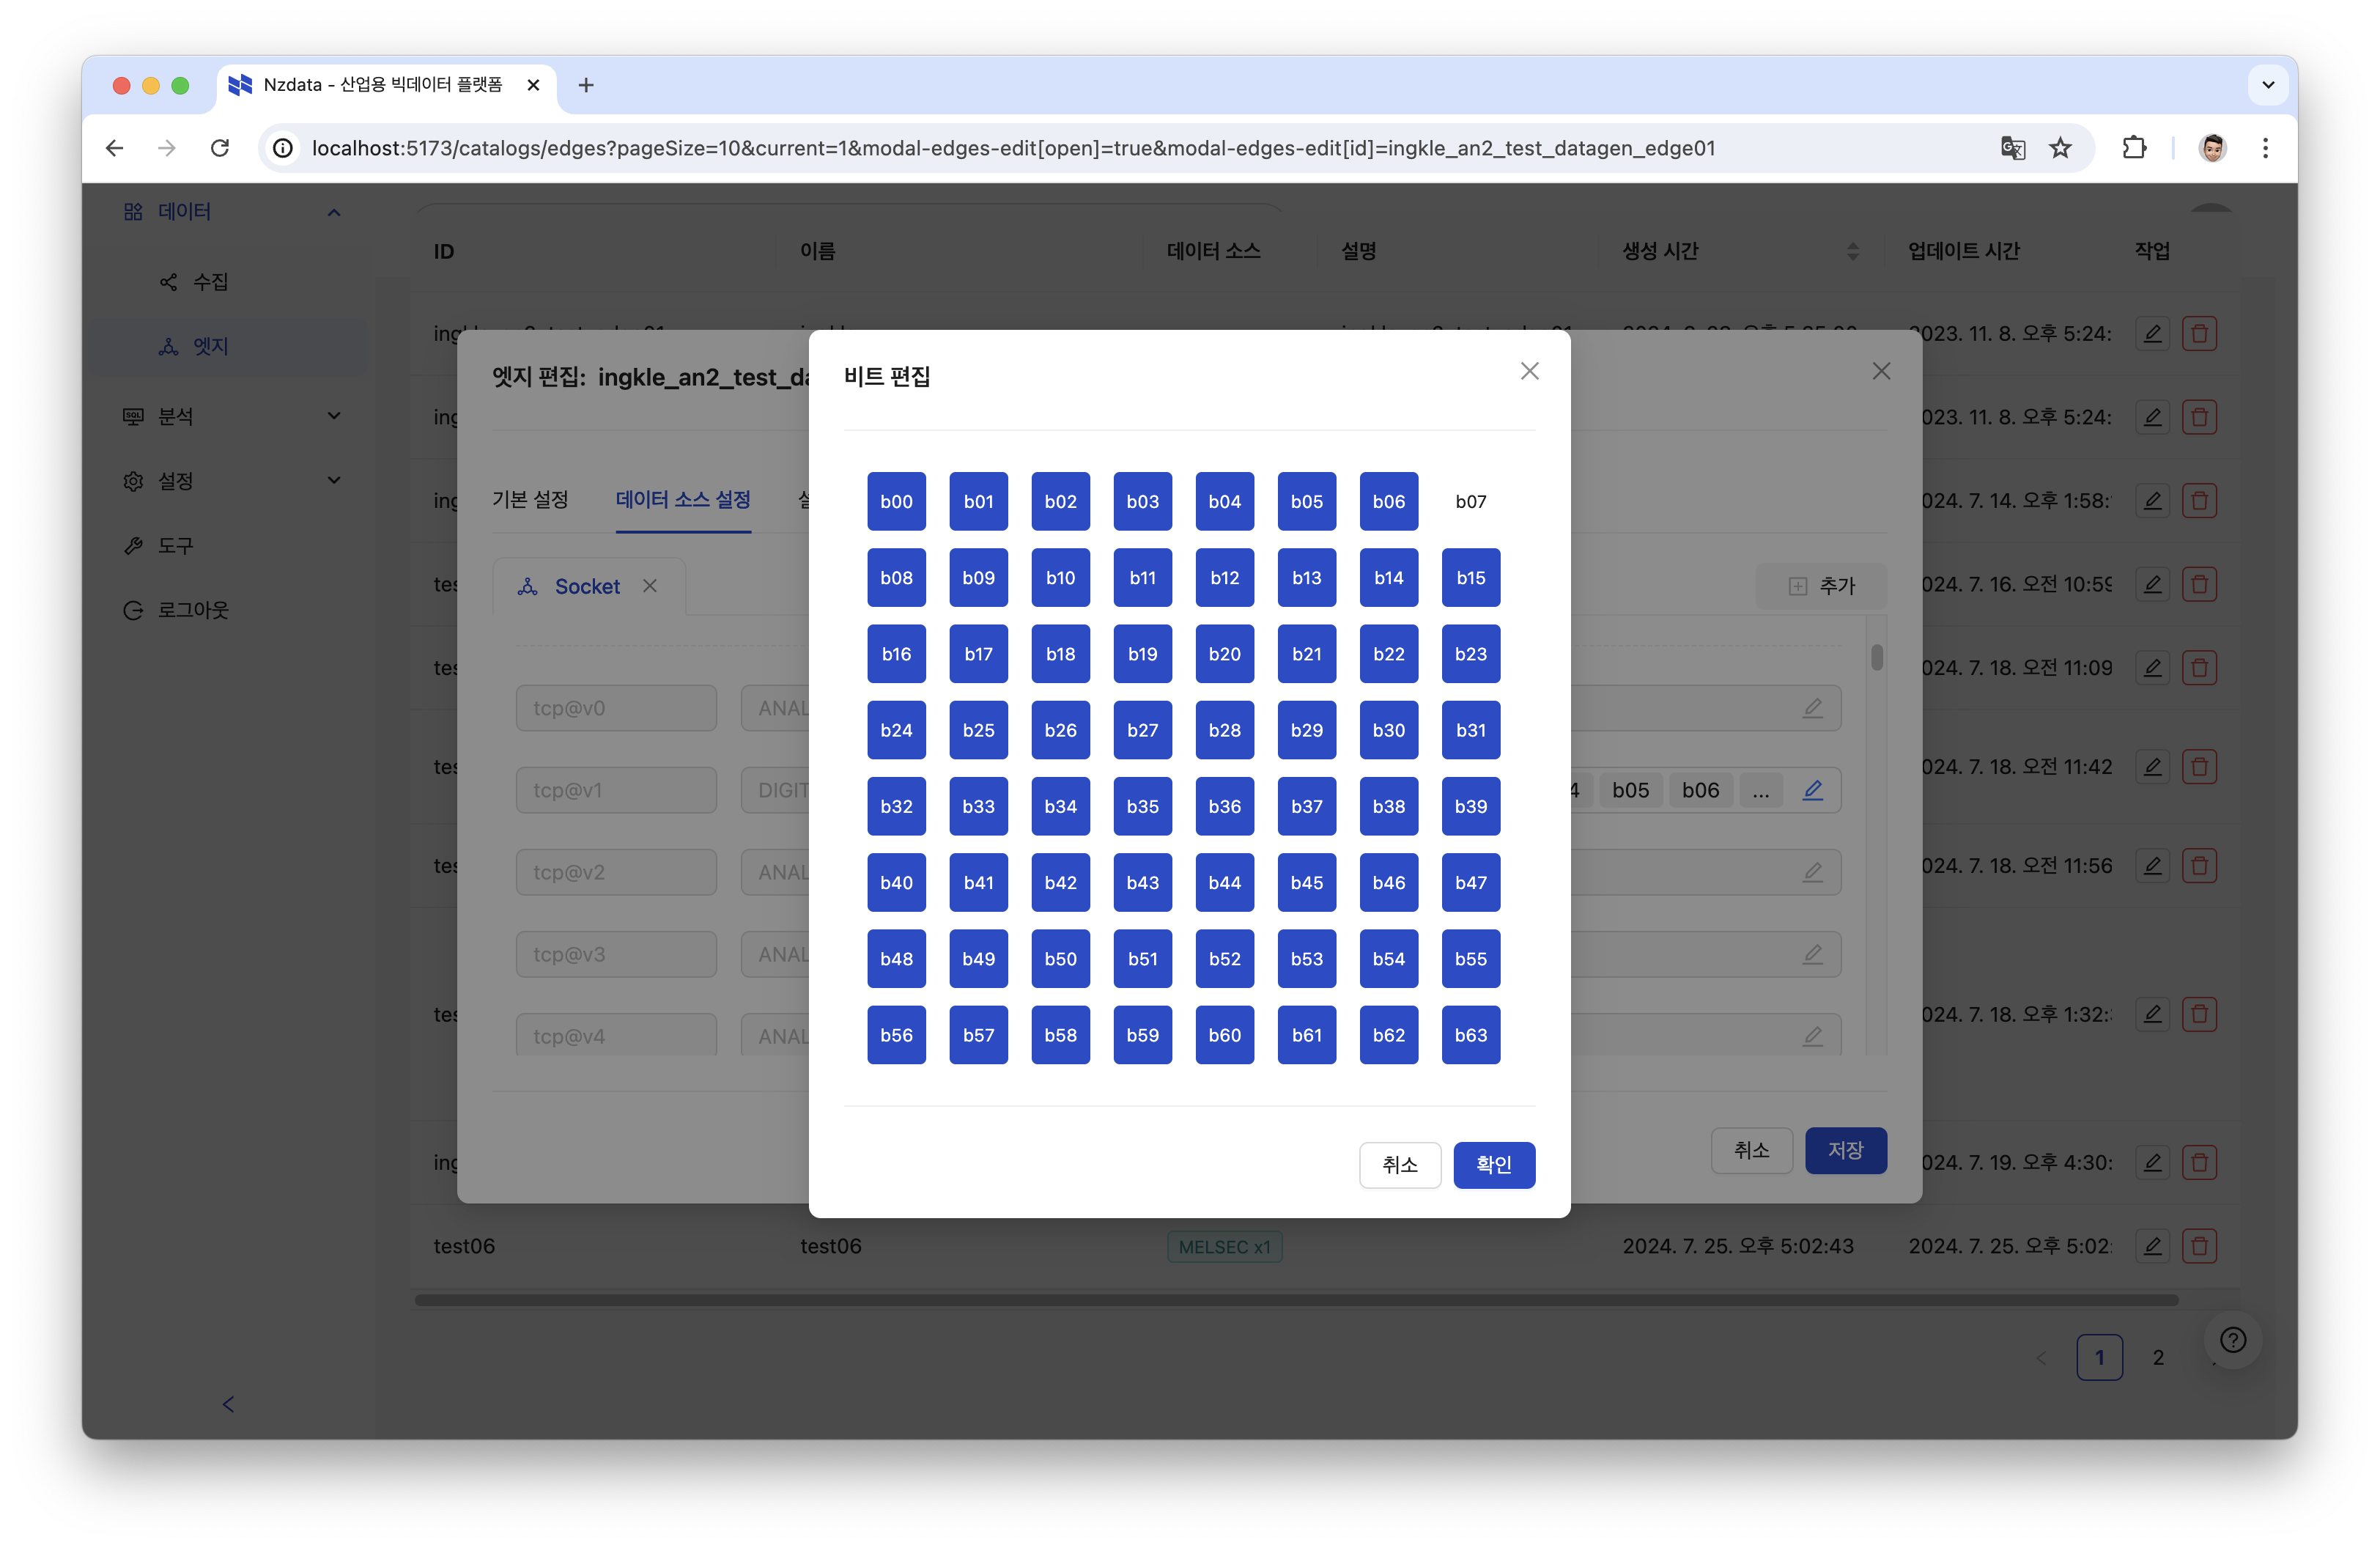The image size is (2380, 1548).
Task: Open Chrome three-dot menu
Action: pos(2265,148)
